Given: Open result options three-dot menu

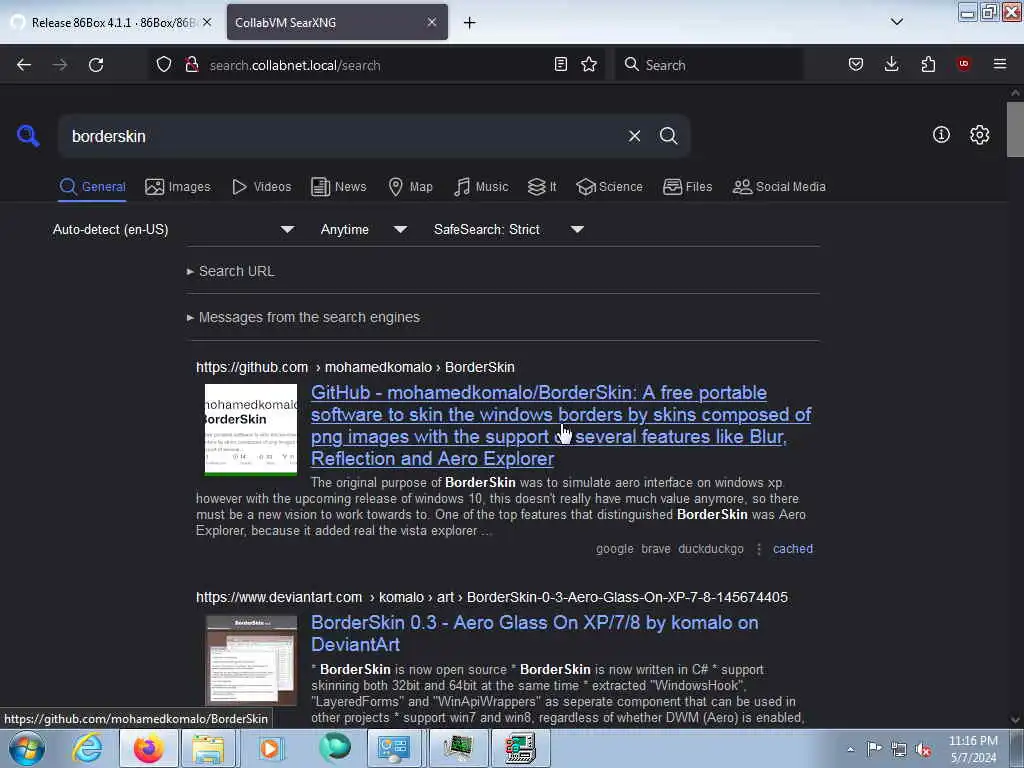Looking at the screenshot, I should point(759,549).
